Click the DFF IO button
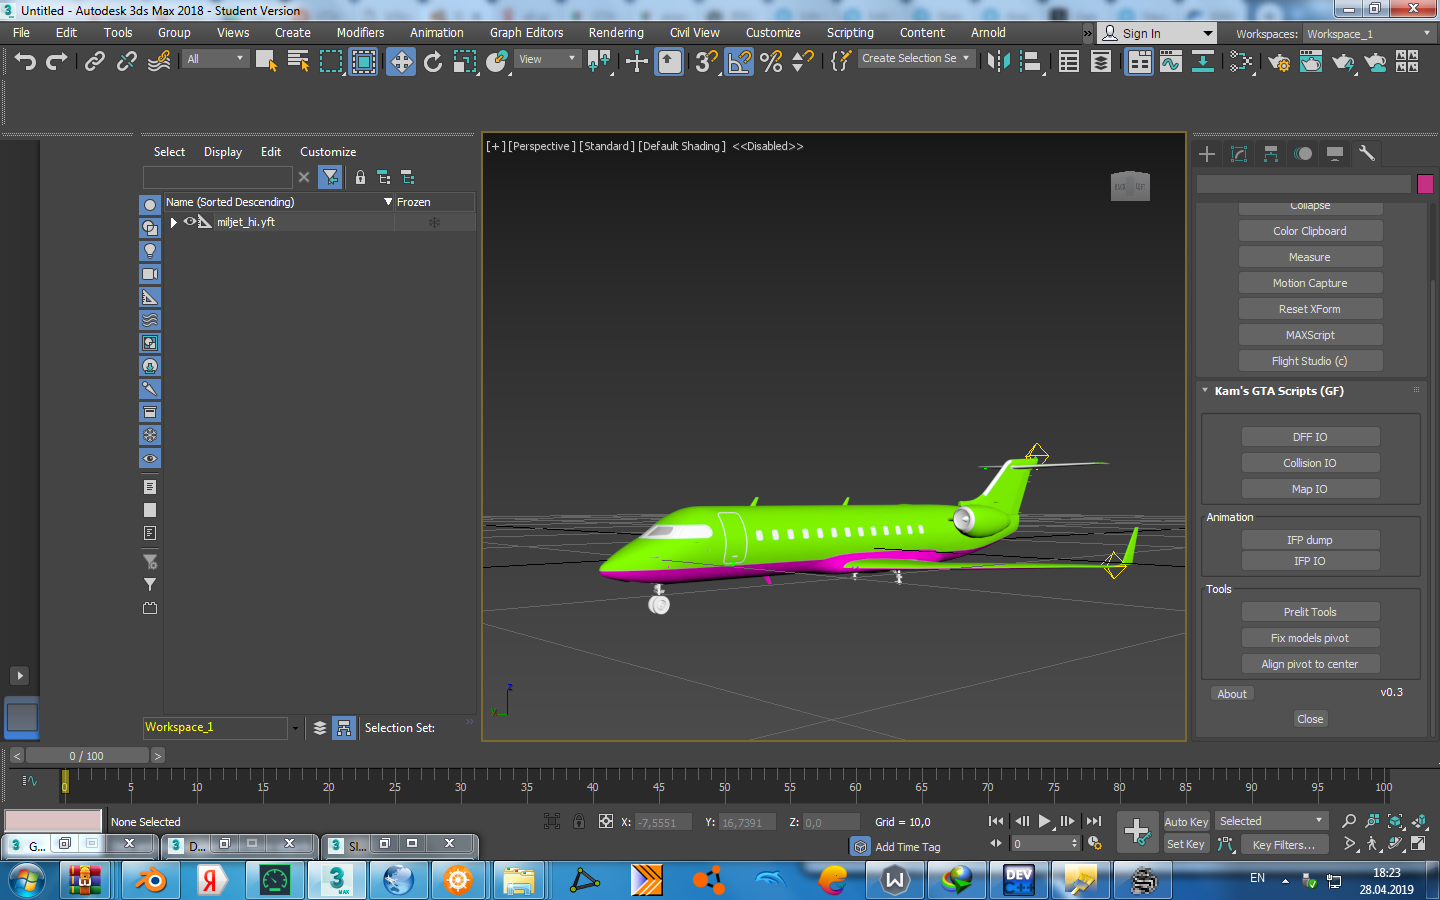The width and height of the screenshot is (1440, 900). [1310, 437]
